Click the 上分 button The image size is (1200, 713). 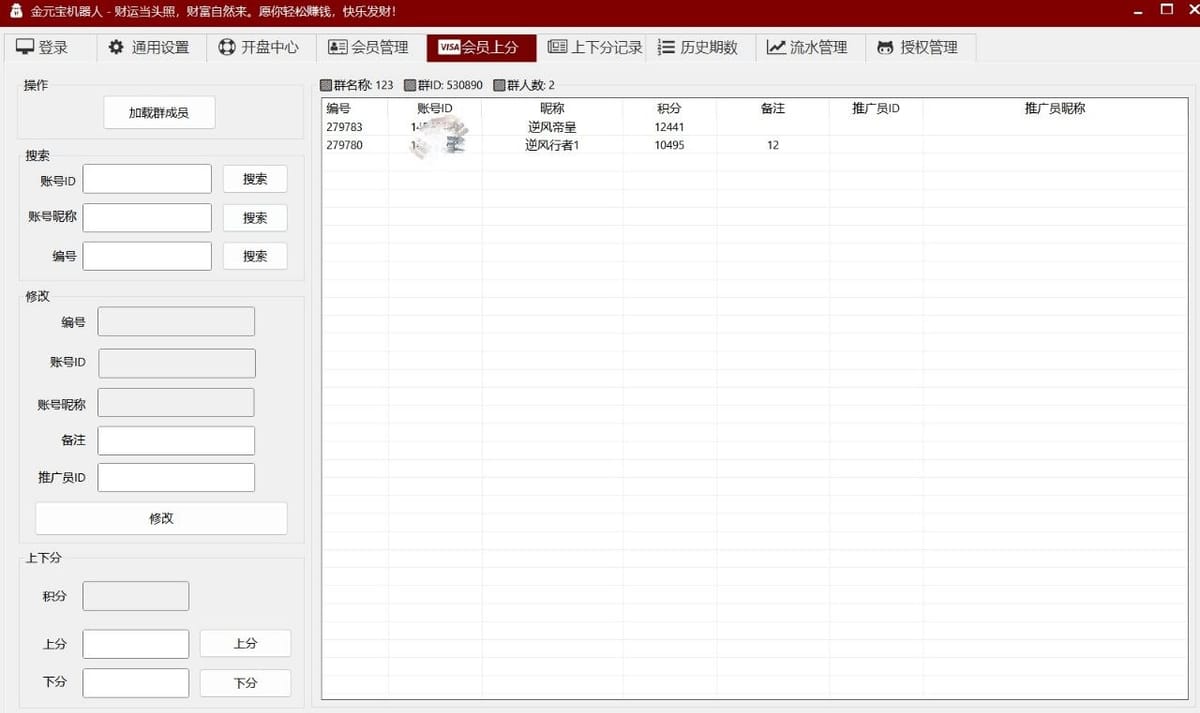click(245, 644)
